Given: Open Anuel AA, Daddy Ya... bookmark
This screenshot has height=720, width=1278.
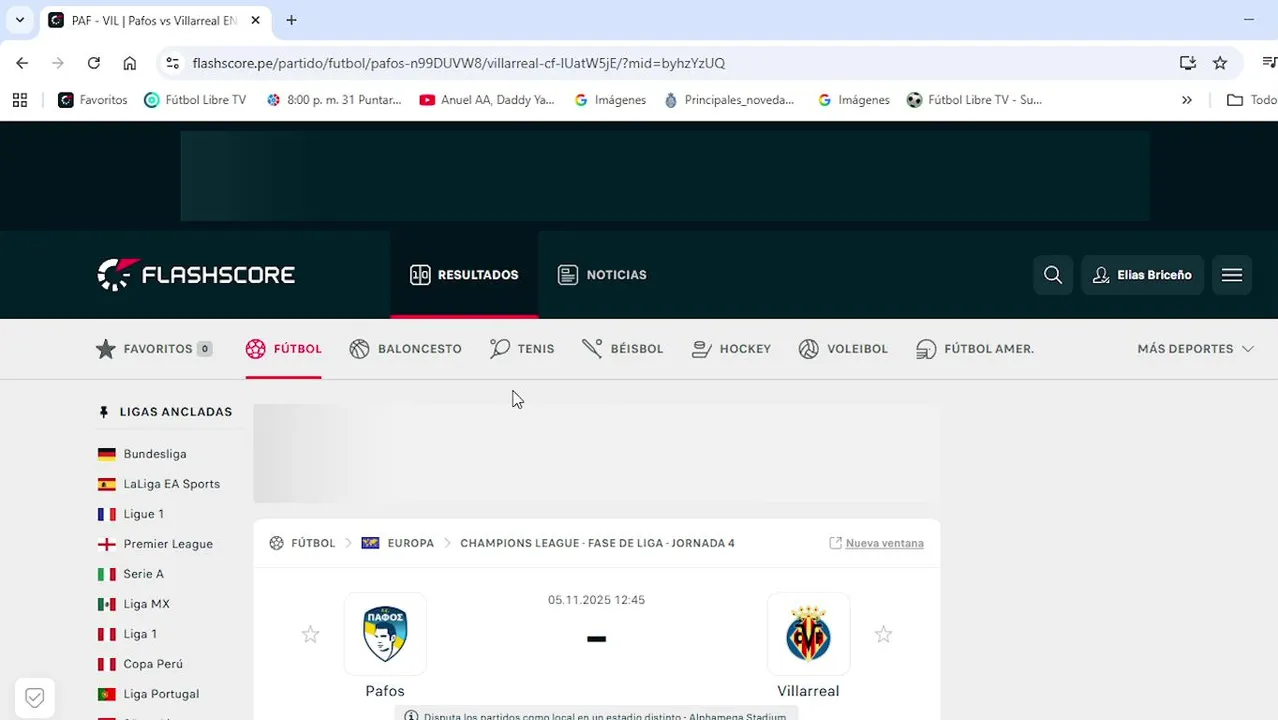Looking at the screenshot, I should (487, 100).
